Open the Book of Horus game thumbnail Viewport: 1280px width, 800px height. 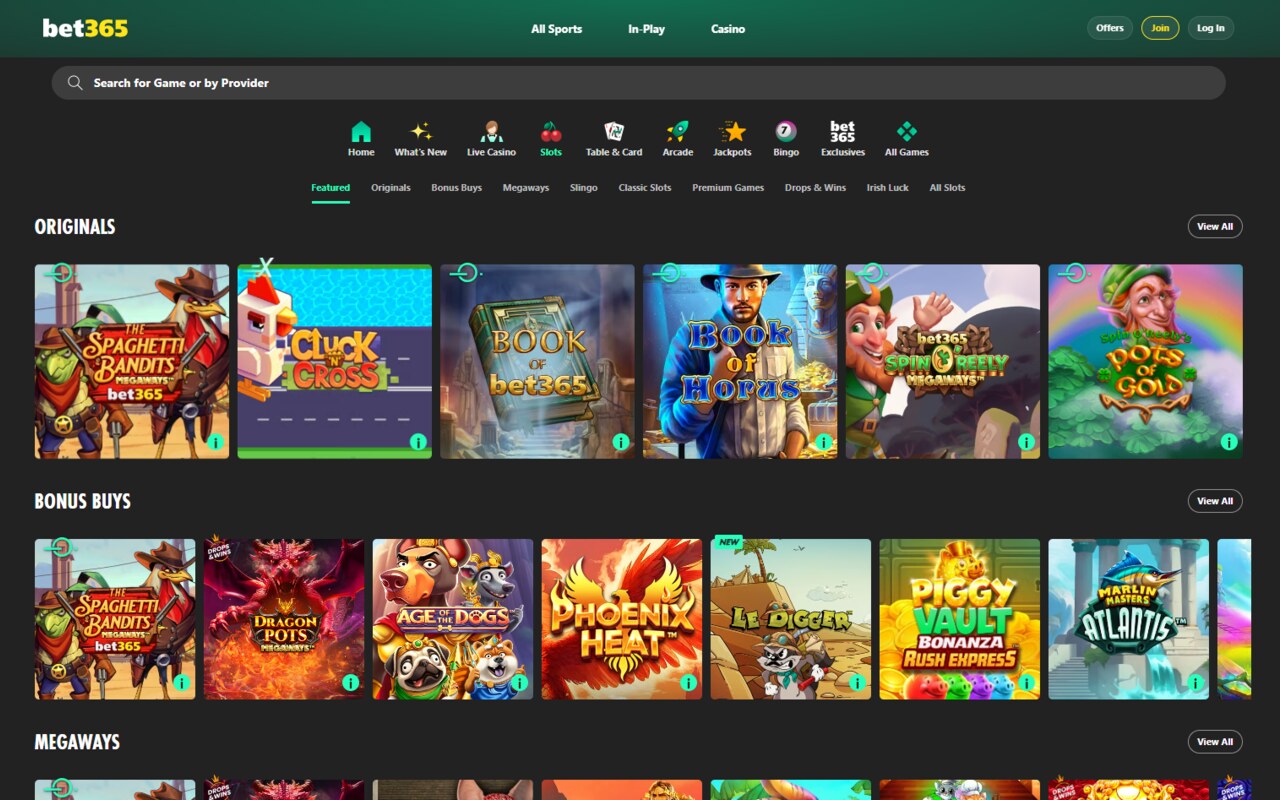740,361
